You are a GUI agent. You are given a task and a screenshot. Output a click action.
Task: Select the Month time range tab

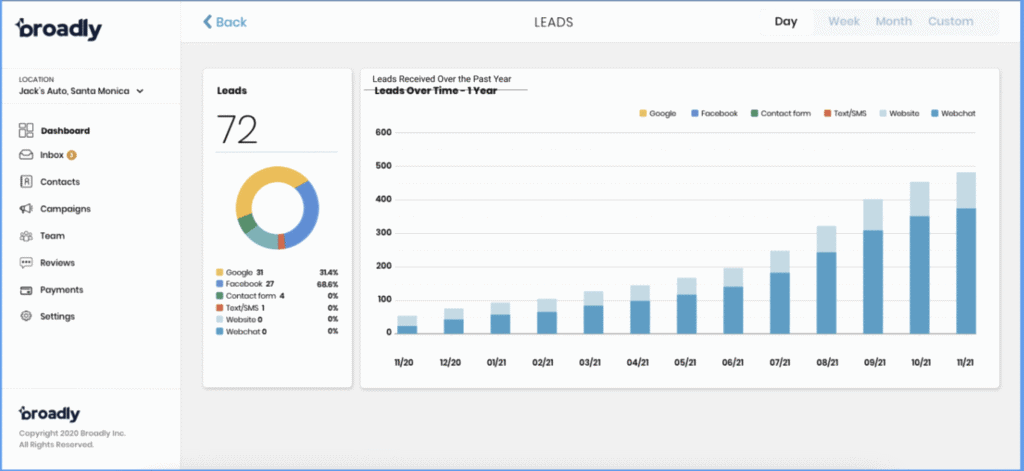click(893, 22)
